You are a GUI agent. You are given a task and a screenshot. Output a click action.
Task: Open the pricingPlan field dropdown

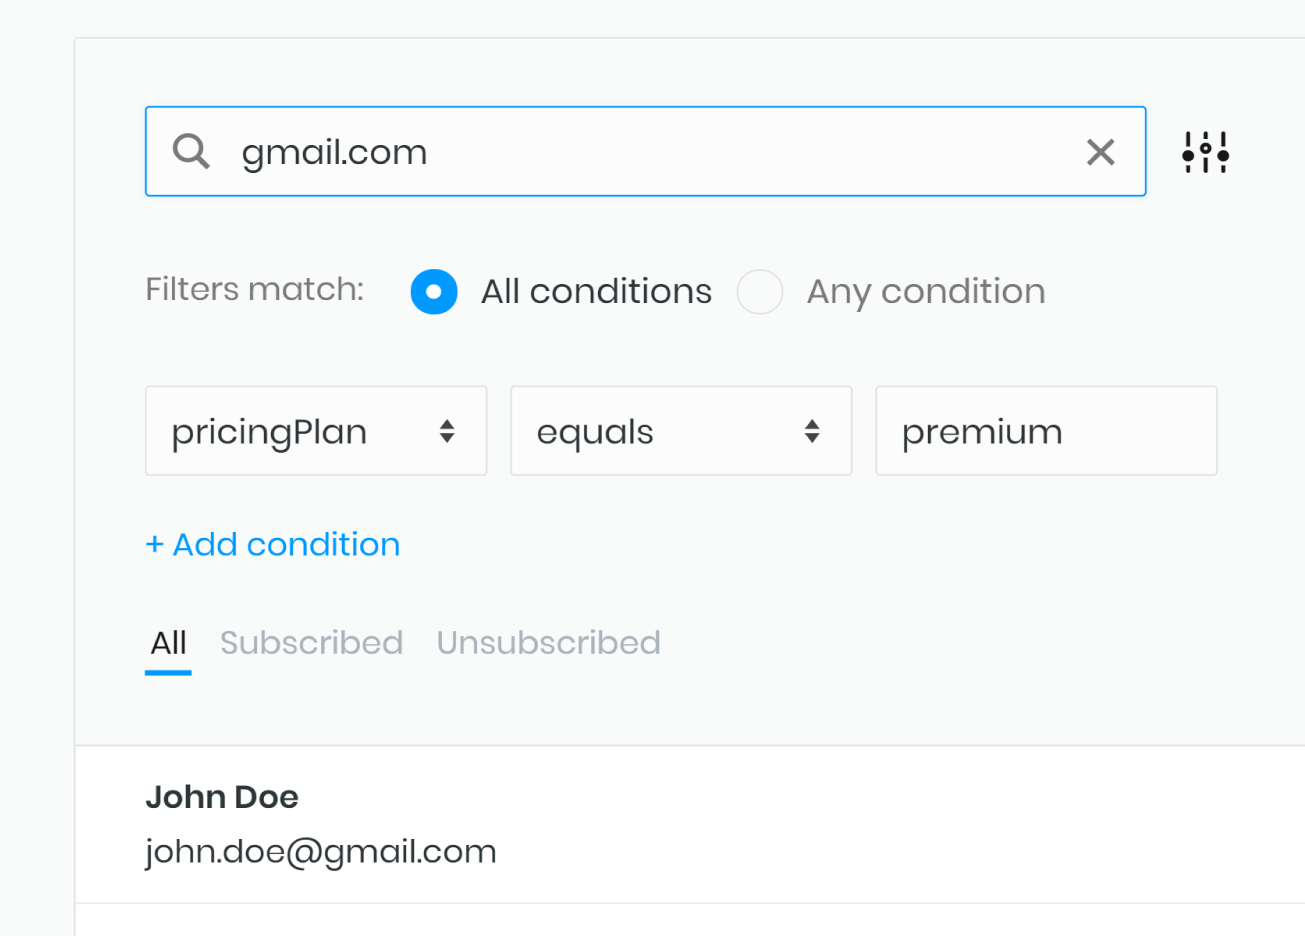tap(316, 431)
